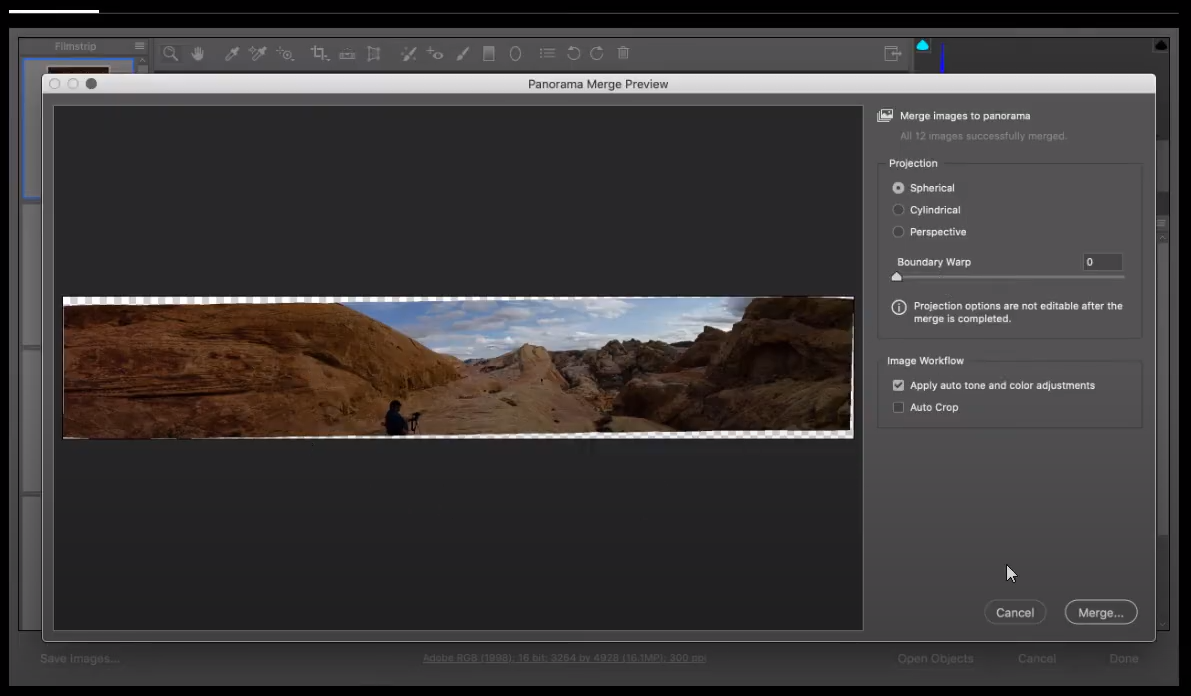Select the Red Eye Removal tool
The width and height of the screenshot is (1191, 696).
tap(434, 53)
